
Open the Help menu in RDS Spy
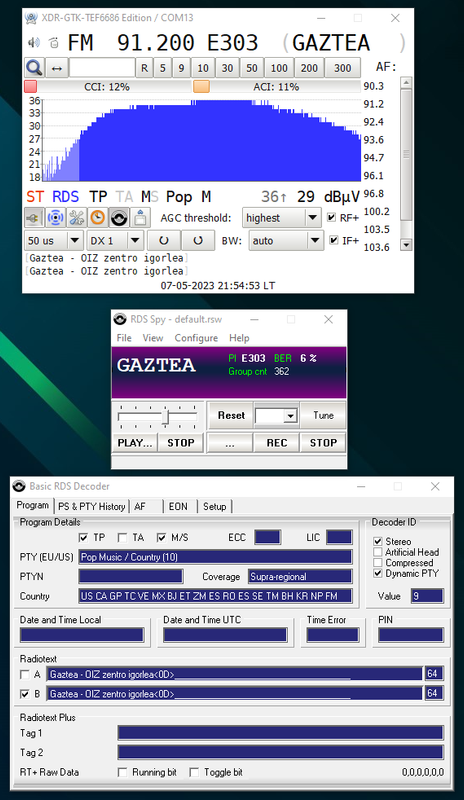pyautogui.click(x=239, y=338)
